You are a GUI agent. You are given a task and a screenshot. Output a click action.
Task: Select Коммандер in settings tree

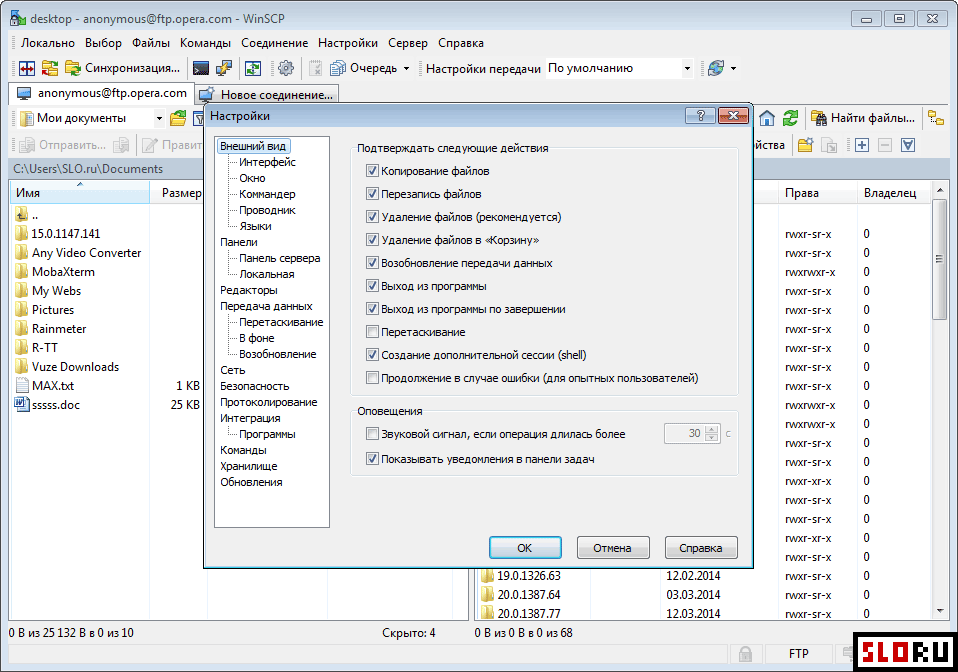click(x=267, y=194)
